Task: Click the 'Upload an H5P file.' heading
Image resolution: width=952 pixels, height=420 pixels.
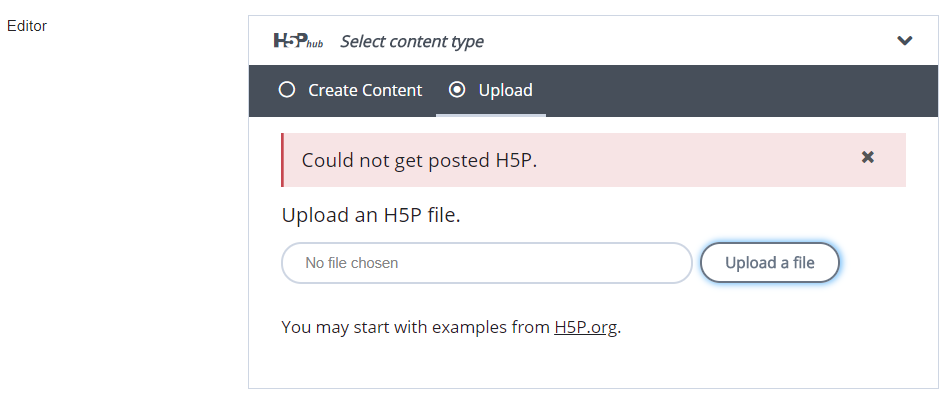Action: (x=371, y=215)
